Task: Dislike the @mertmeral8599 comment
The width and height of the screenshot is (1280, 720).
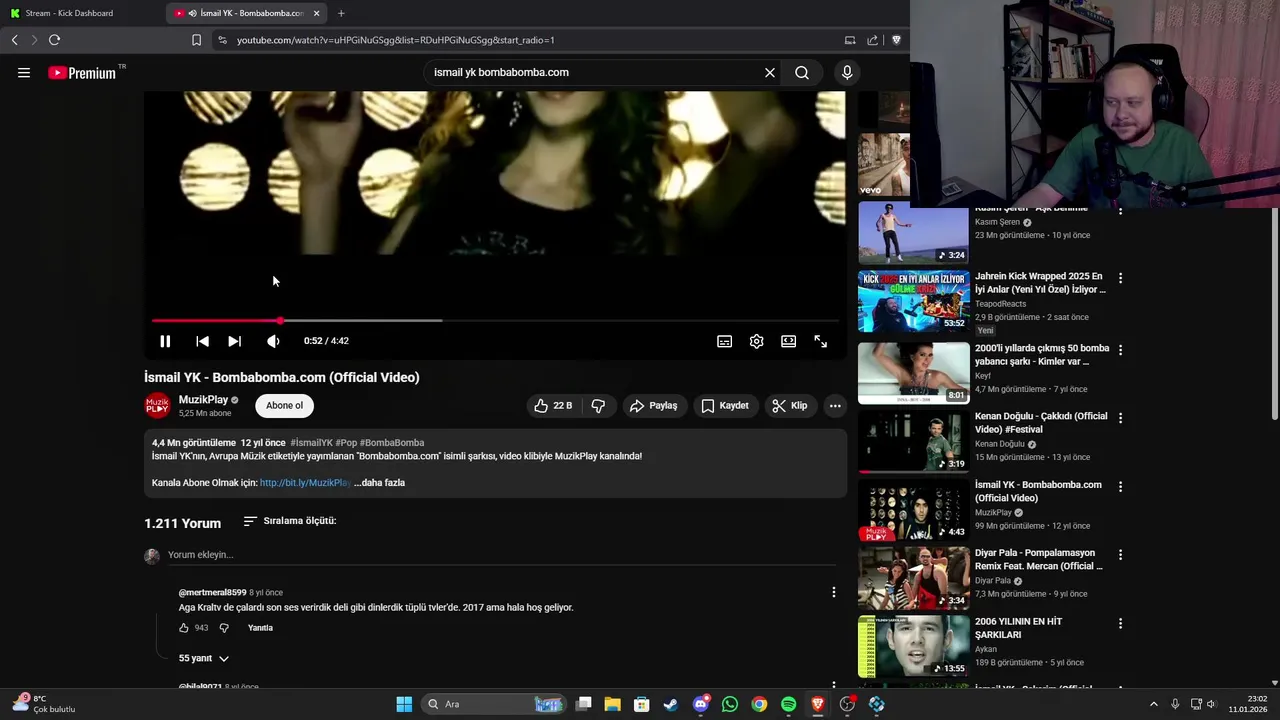Action: coord(224,628)
